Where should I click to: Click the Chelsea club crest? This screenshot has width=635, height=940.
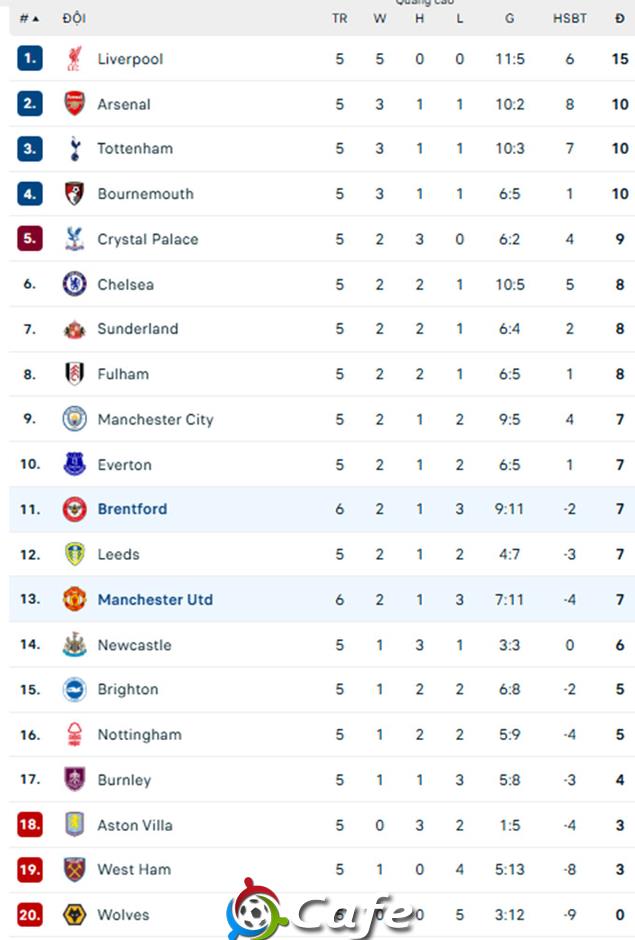pos(74,284)
